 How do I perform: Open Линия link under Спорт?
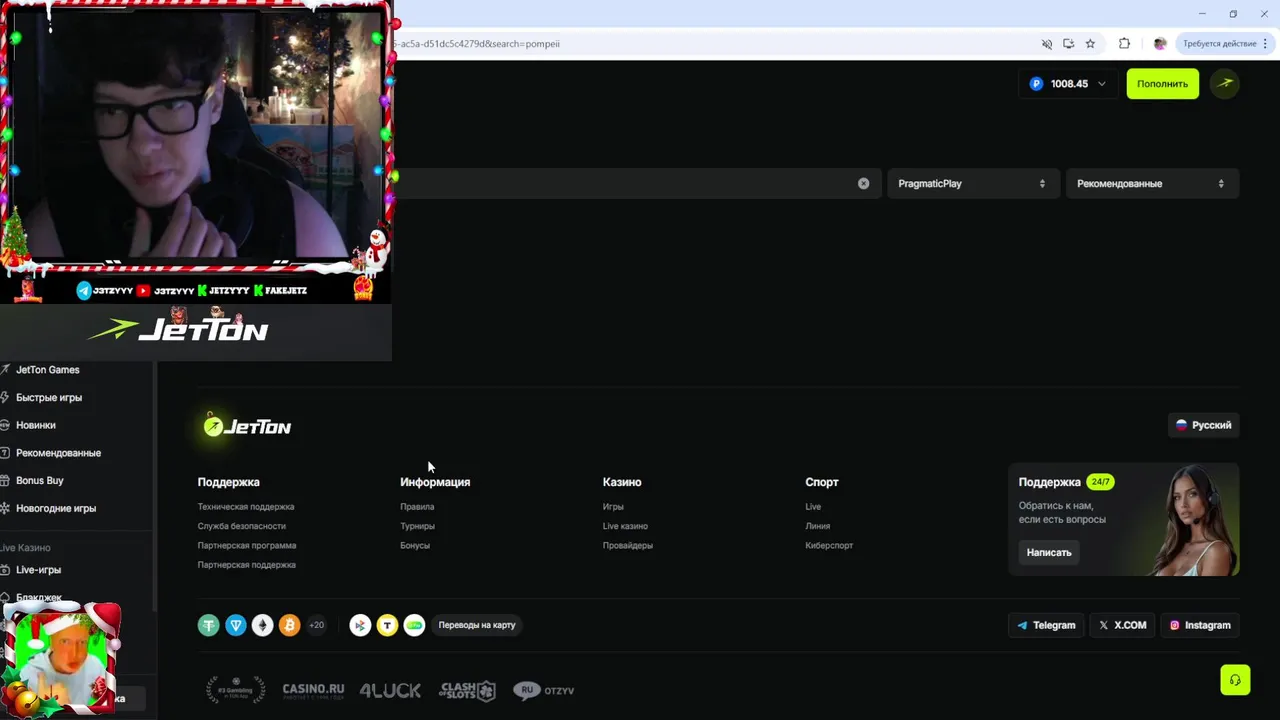(x=818, y=526)
